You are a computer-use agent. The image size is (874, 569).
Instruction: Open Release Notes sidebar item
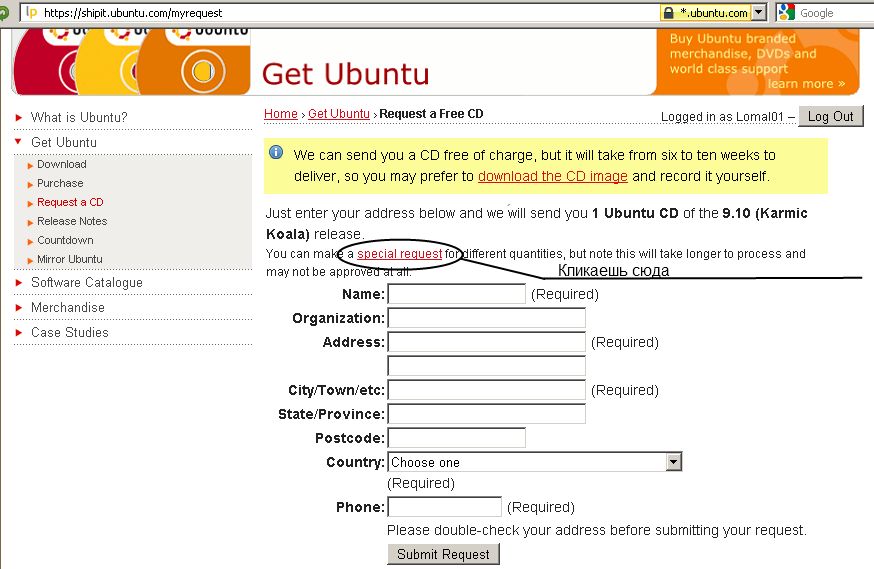tap(72, 221)
